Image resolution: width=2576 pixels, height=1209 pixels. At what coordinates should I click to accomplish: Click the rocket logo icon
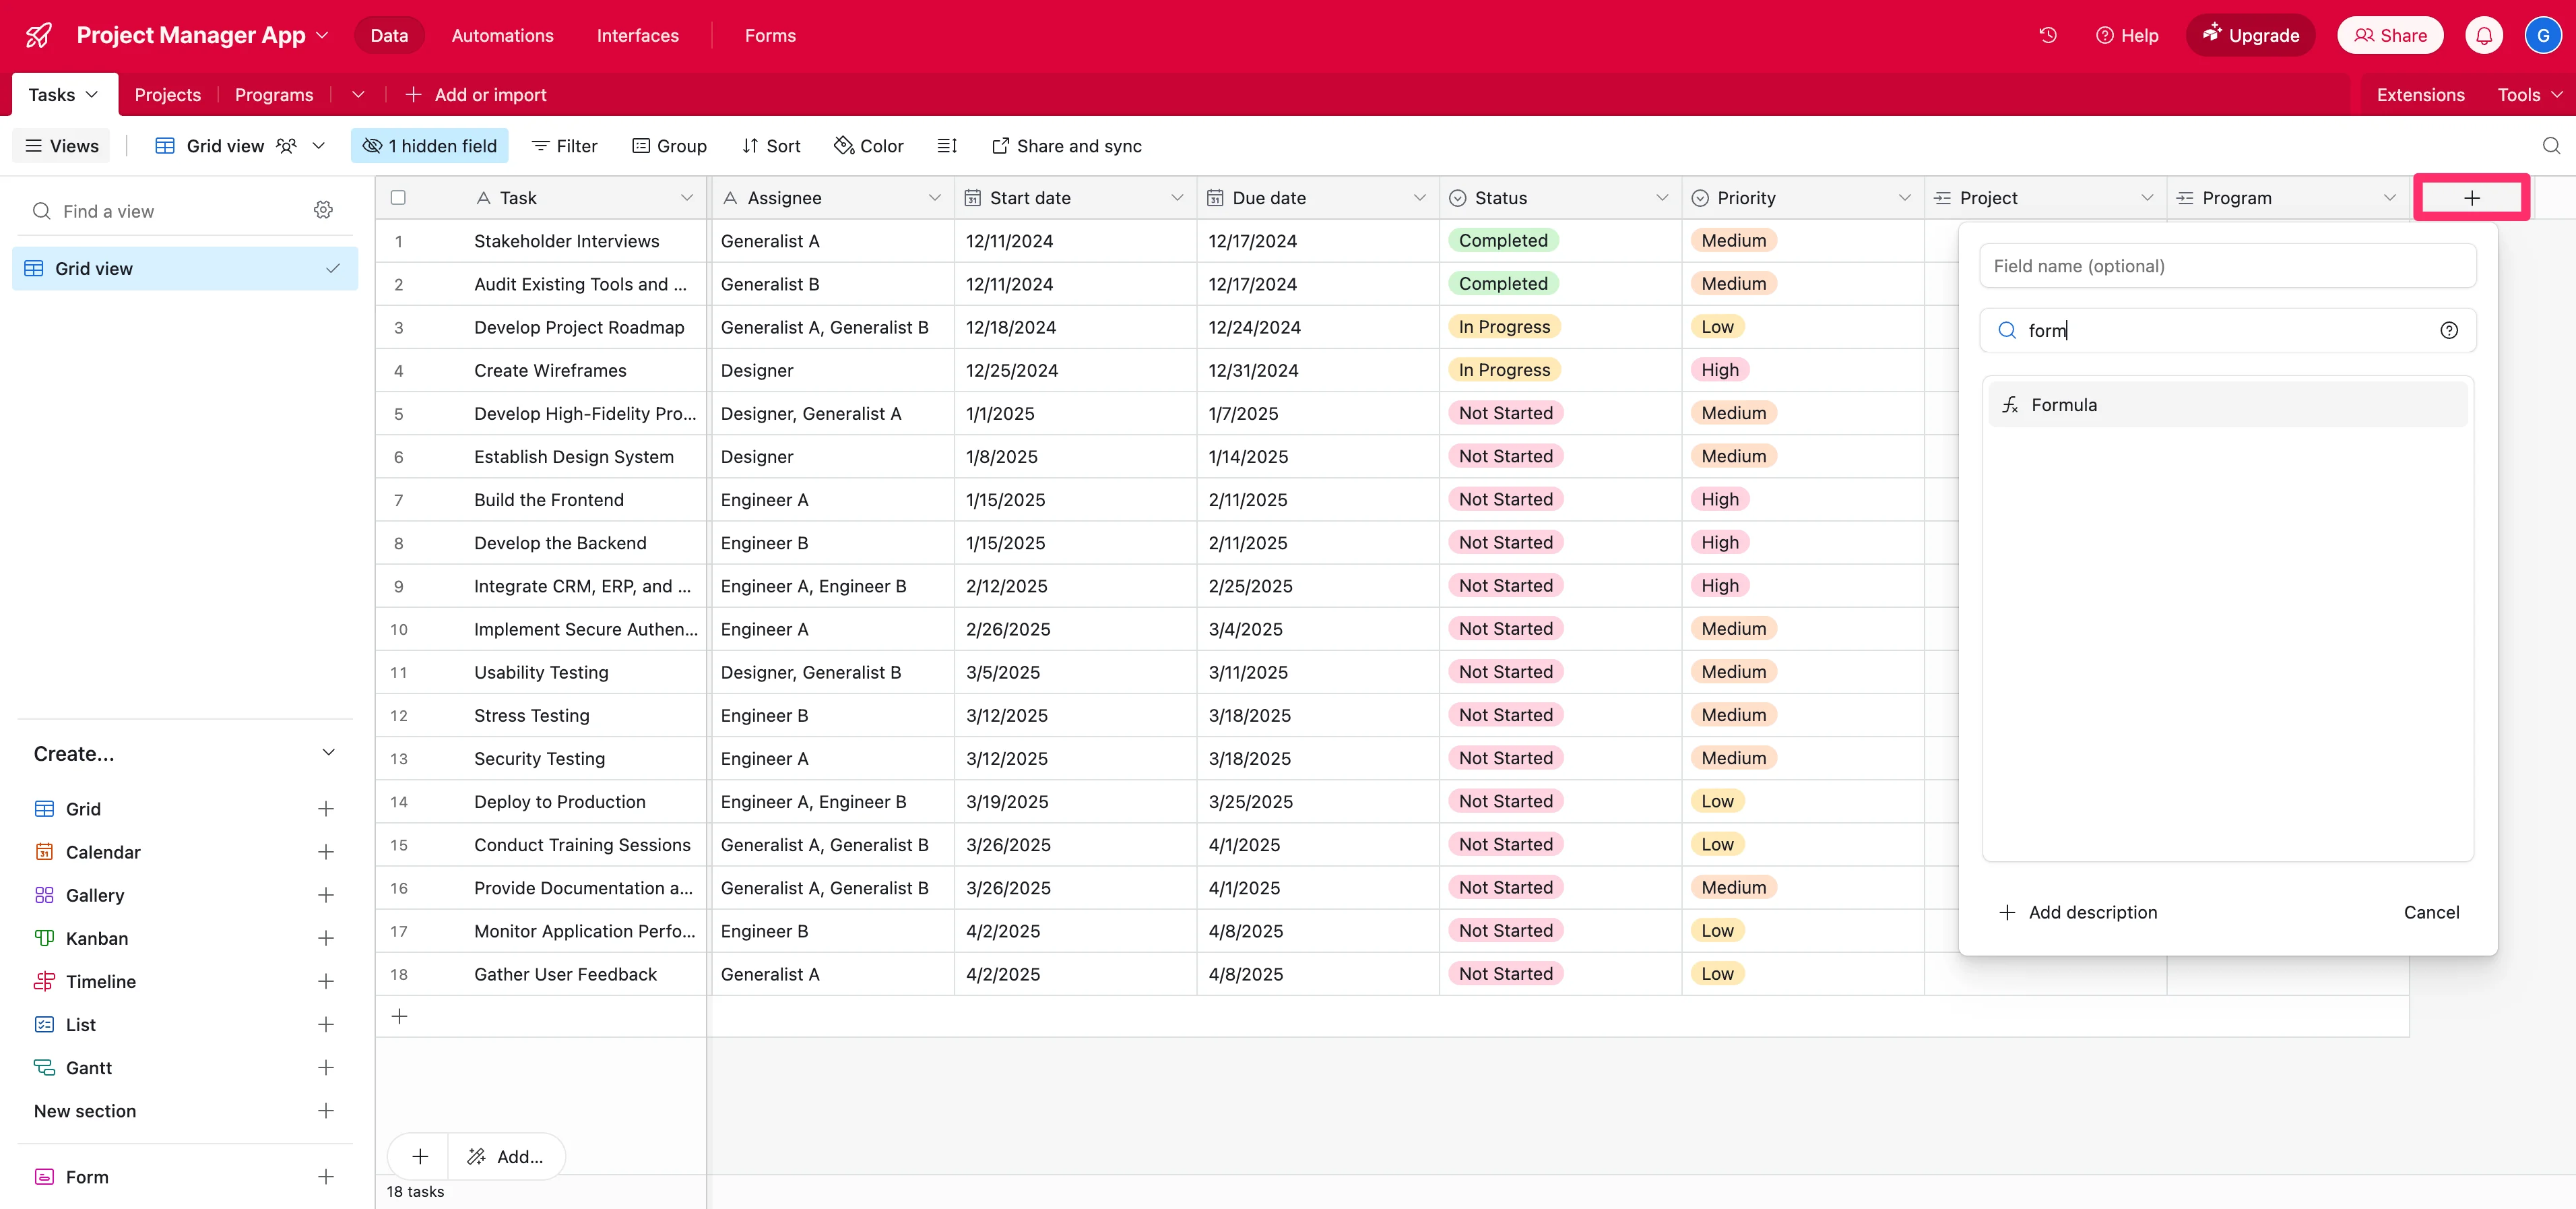point(39,35)
